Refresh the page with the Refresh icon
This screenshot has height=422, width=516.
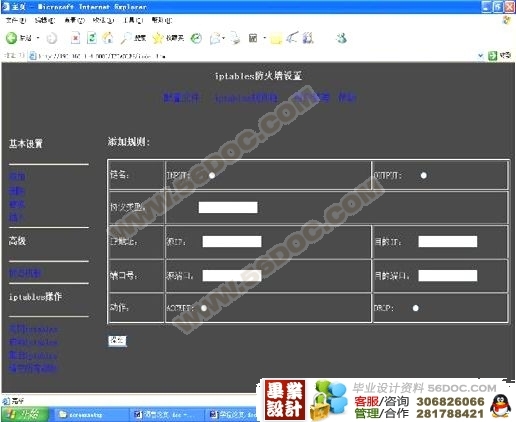[92, 38]
